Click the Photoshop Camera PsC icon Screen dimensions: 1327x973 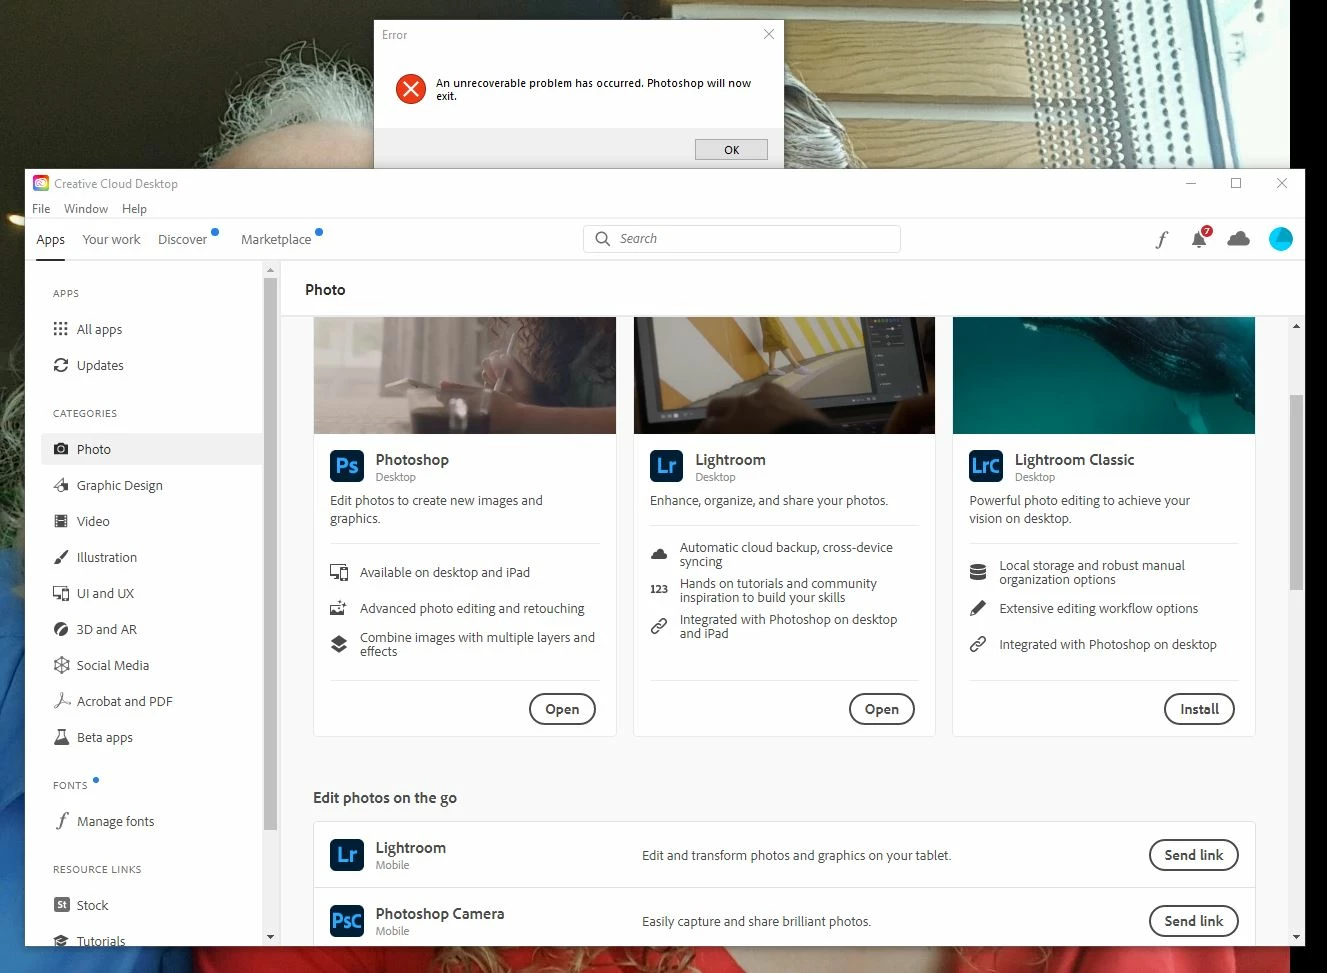(x=347, y=920)
